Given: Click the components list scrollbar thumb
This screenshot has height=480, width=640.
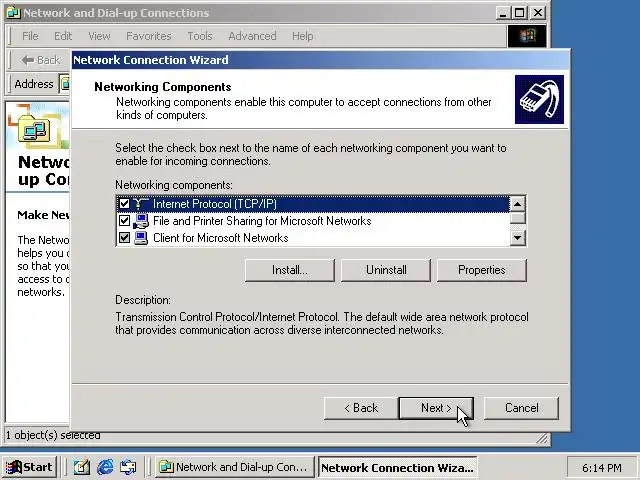Looking at the screenshot, I should pos(518,218).
